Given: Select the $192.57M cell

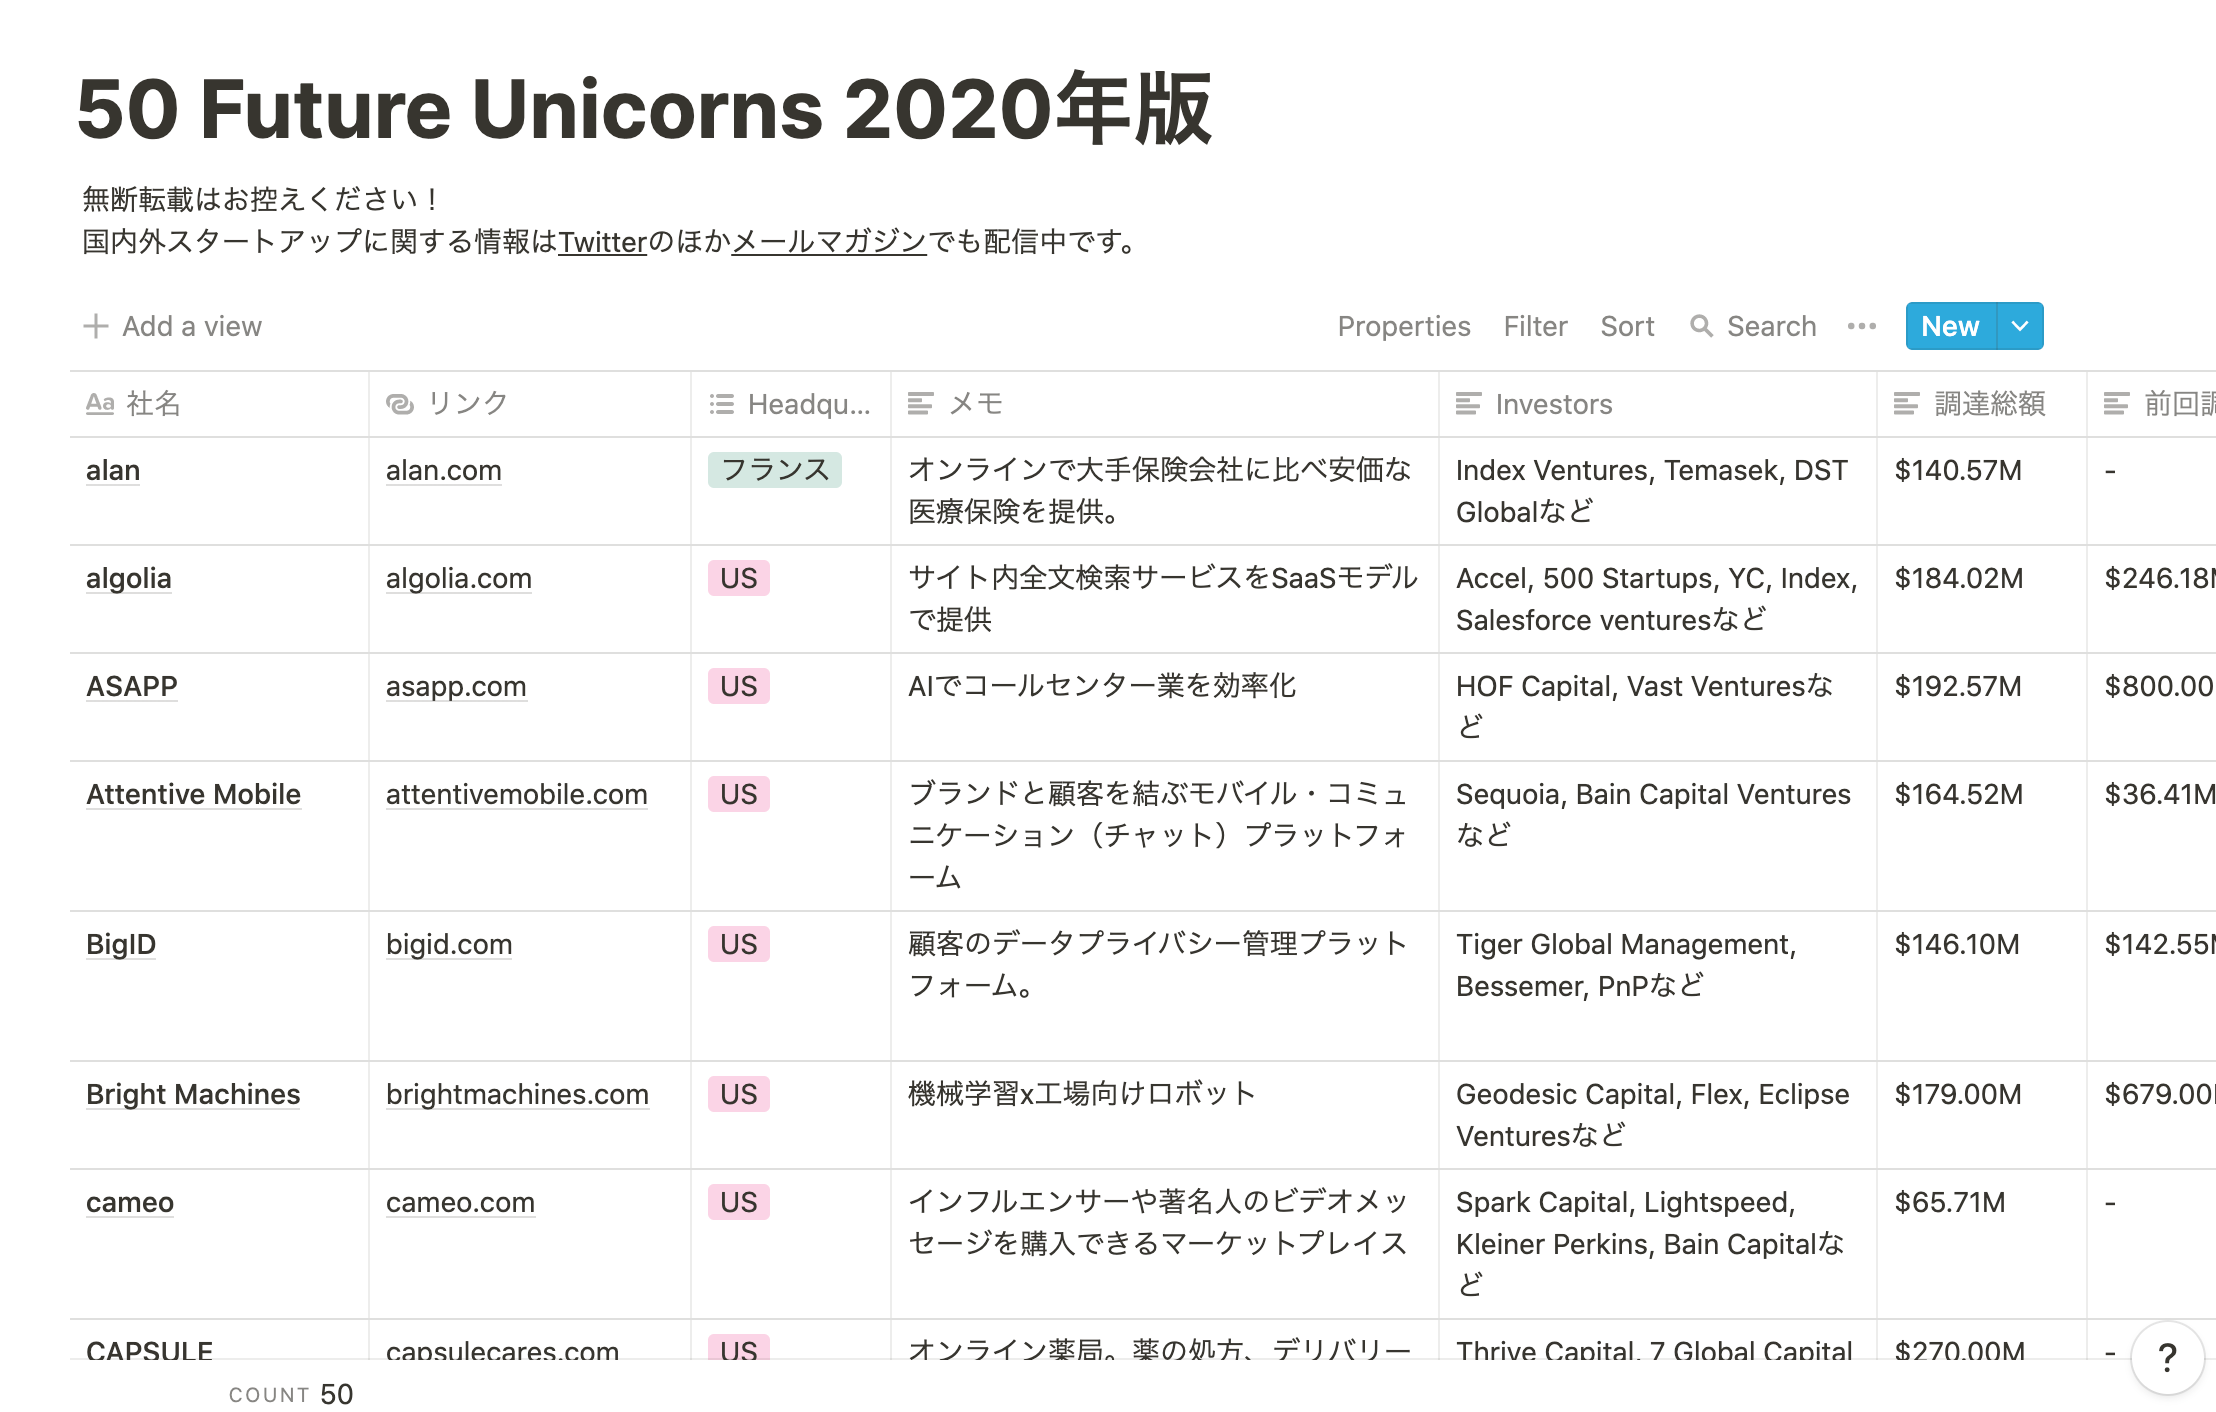Looking at the screenshot, I should pyautogui.click(x=1982, y=707).
